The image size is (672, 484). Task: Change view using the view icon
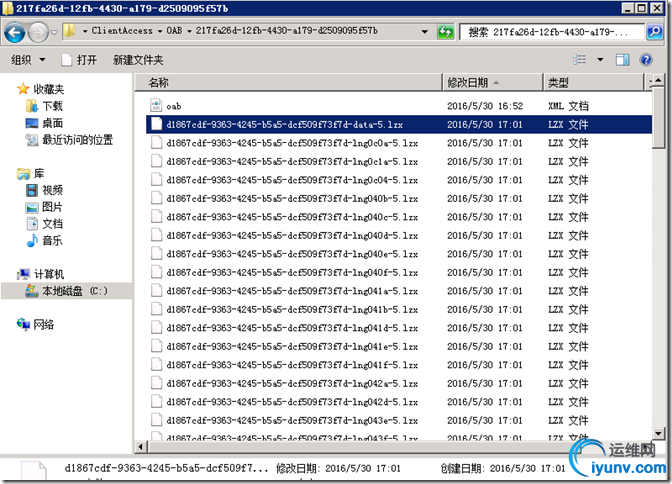579,60
